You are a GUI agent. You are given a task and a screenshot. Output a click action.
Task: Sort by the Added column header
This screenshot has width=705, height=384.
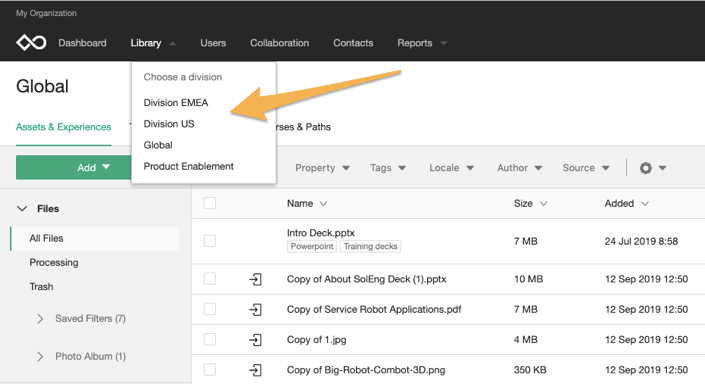point(626,203)
